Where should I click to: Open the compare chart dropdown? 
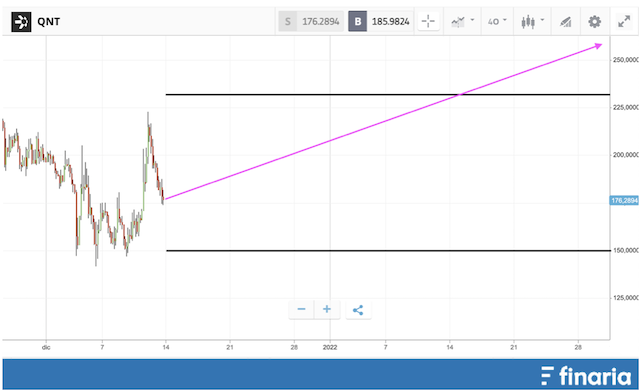(462, 21)
